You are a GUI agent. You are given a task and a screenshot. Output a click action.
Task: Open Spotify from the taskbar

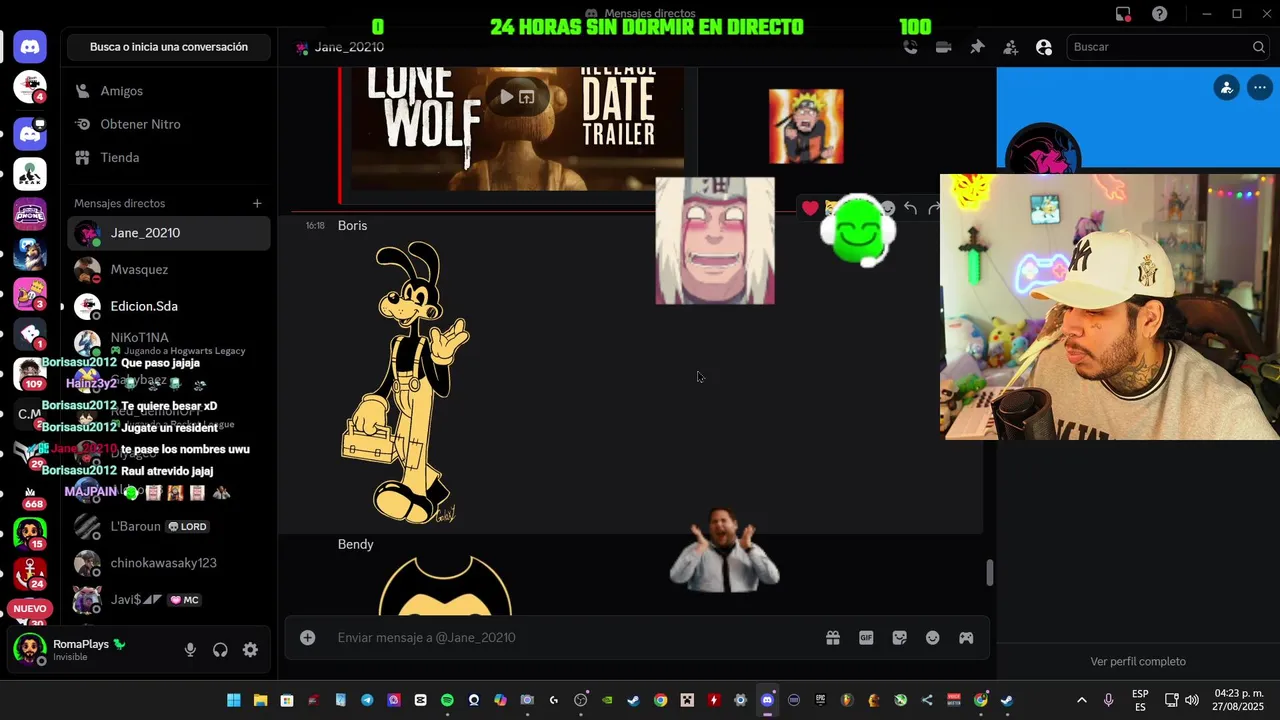447,700
